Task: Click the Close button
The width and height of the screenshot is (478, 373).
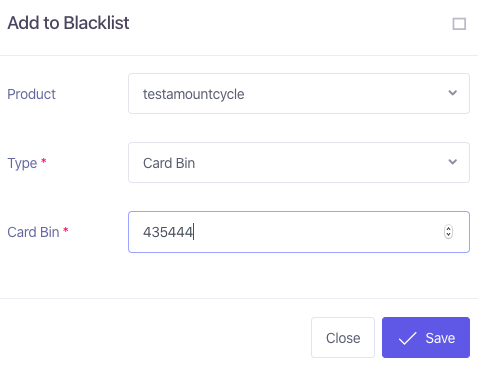Action: 343,338
